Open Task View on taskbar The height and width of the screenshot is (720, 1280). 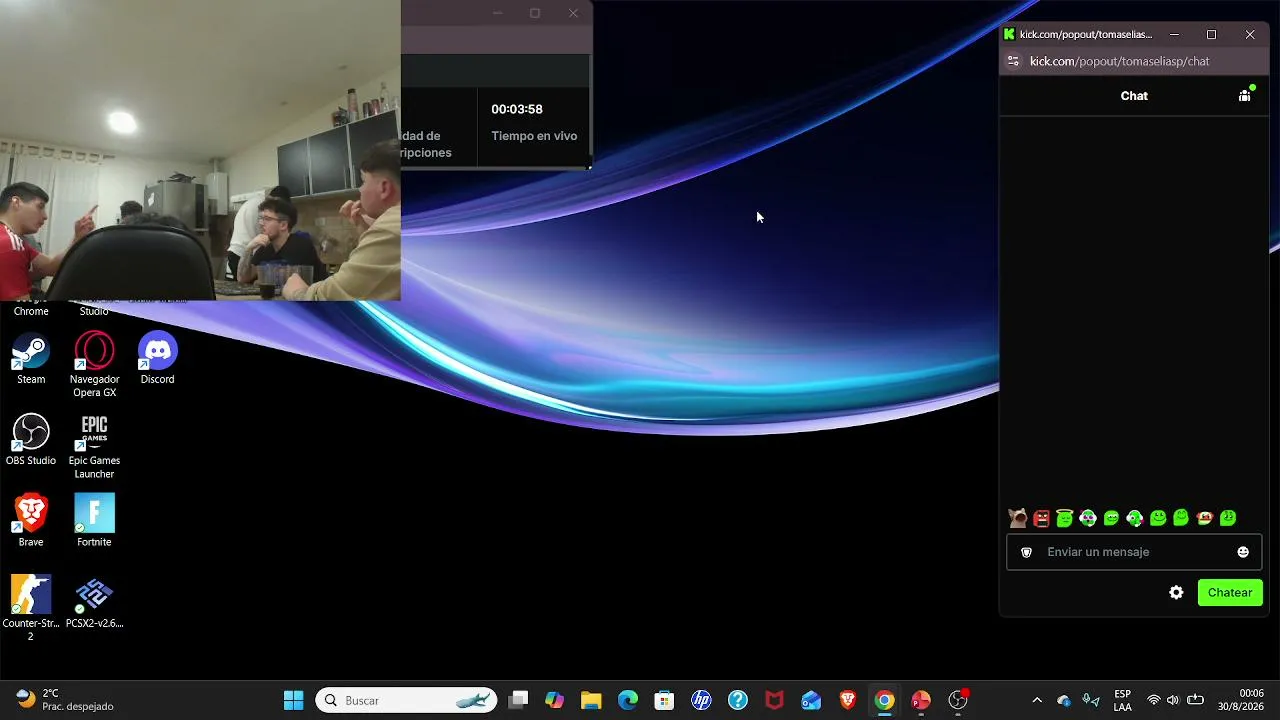tap(518, 700)
